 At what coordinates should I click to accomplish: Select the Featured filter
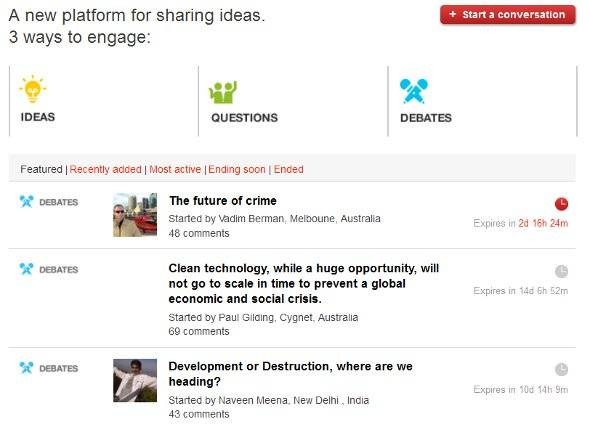(x=41, y=169)
